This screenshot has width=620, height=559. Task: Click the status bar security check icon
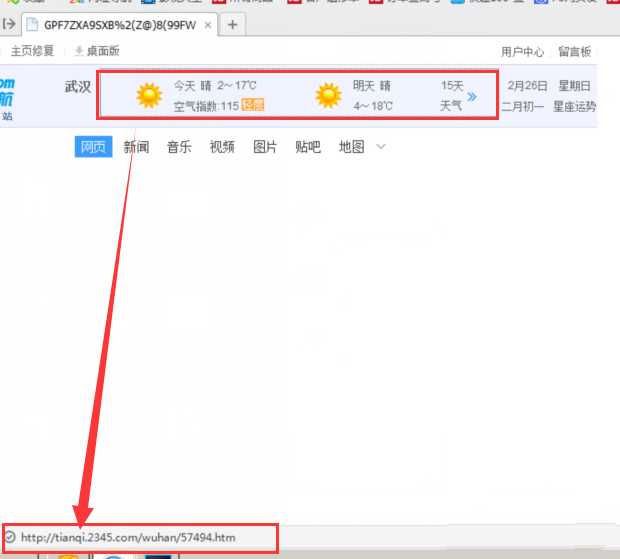(9, 536)
